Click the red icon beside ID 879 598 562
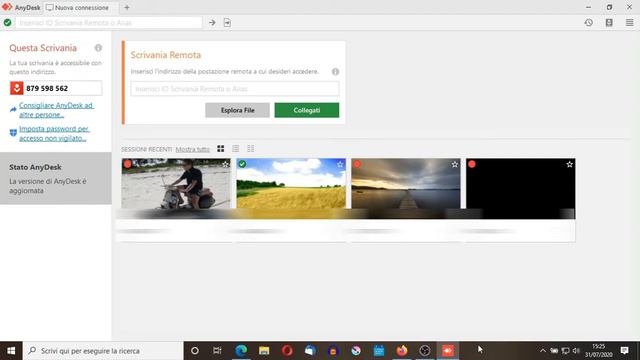This screenshot has width=640, height=360. point(17,88)
